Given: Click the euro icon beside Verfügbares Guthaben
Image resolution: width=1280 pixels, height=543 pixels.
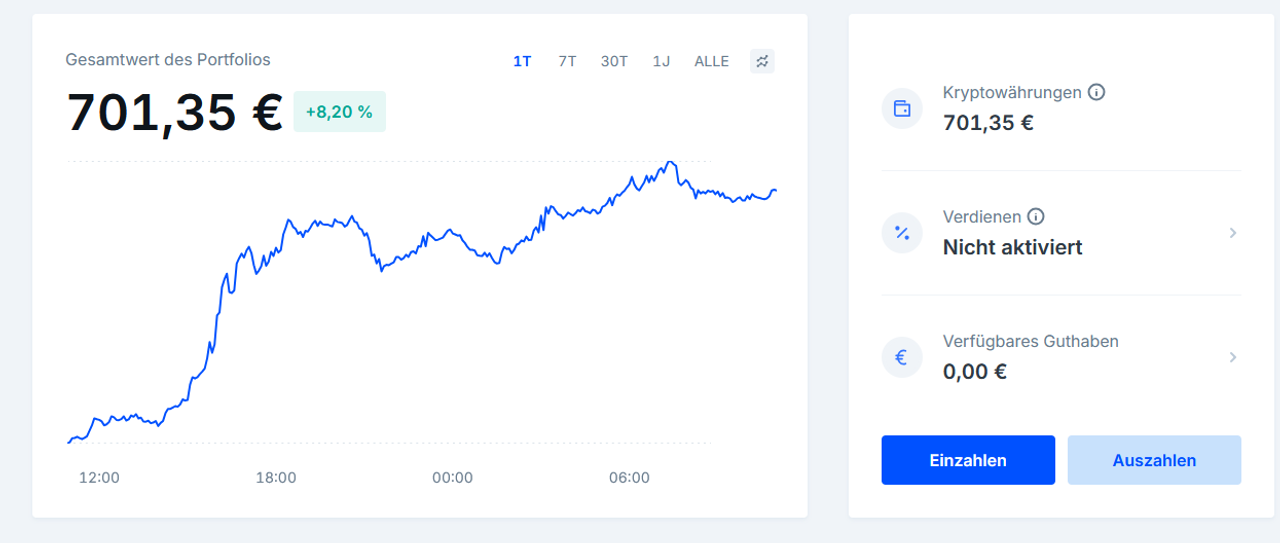Looking at the screenshot, I should click(902, 357).
